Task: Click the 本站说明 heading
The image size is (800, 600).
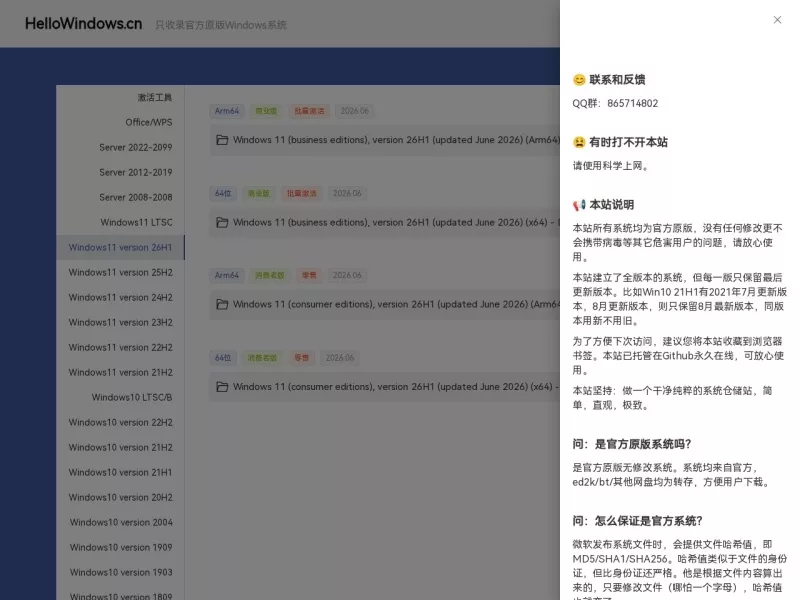Action: point(612,205)
